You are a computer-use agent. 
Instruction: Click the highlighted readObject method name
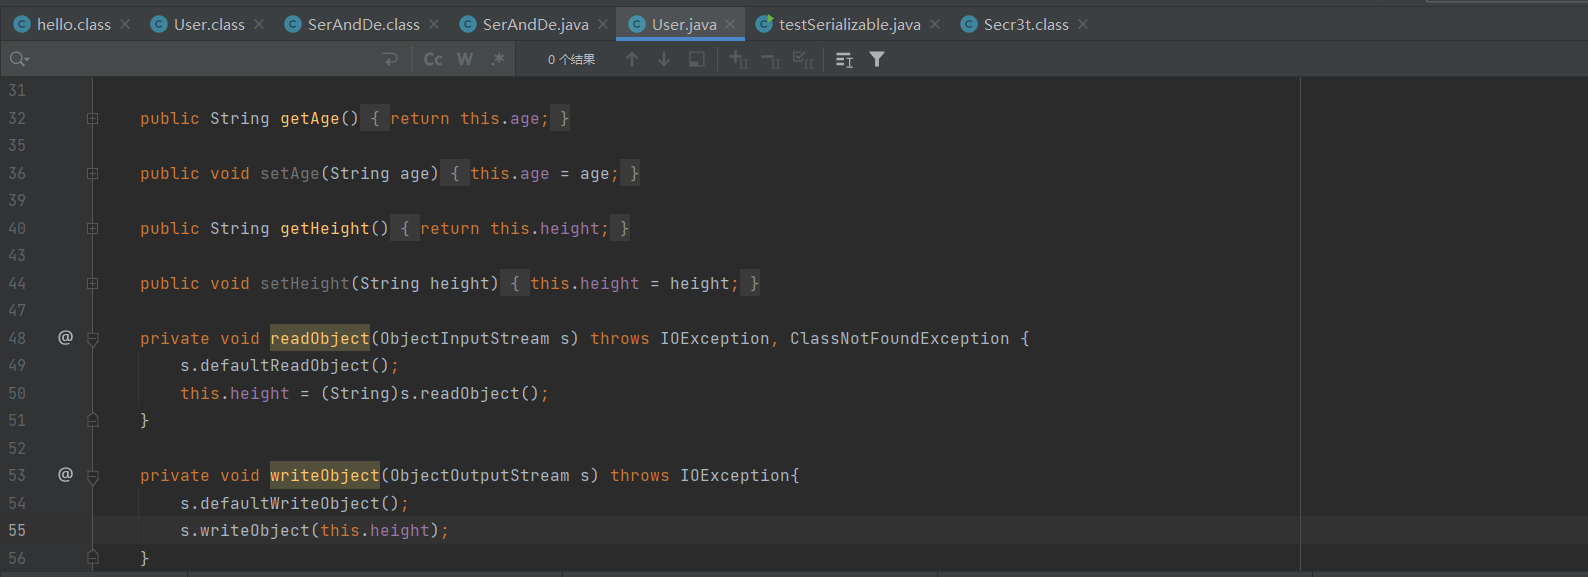[x=320, y=338]
